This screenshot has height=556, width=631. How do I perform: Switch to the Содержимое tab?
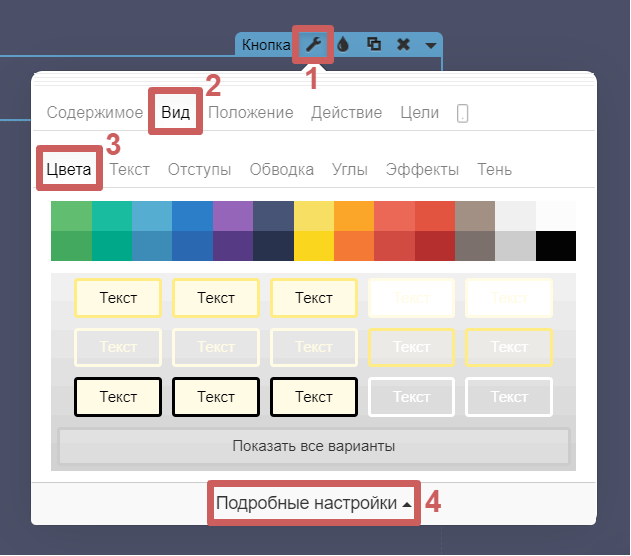coord(95,112)
